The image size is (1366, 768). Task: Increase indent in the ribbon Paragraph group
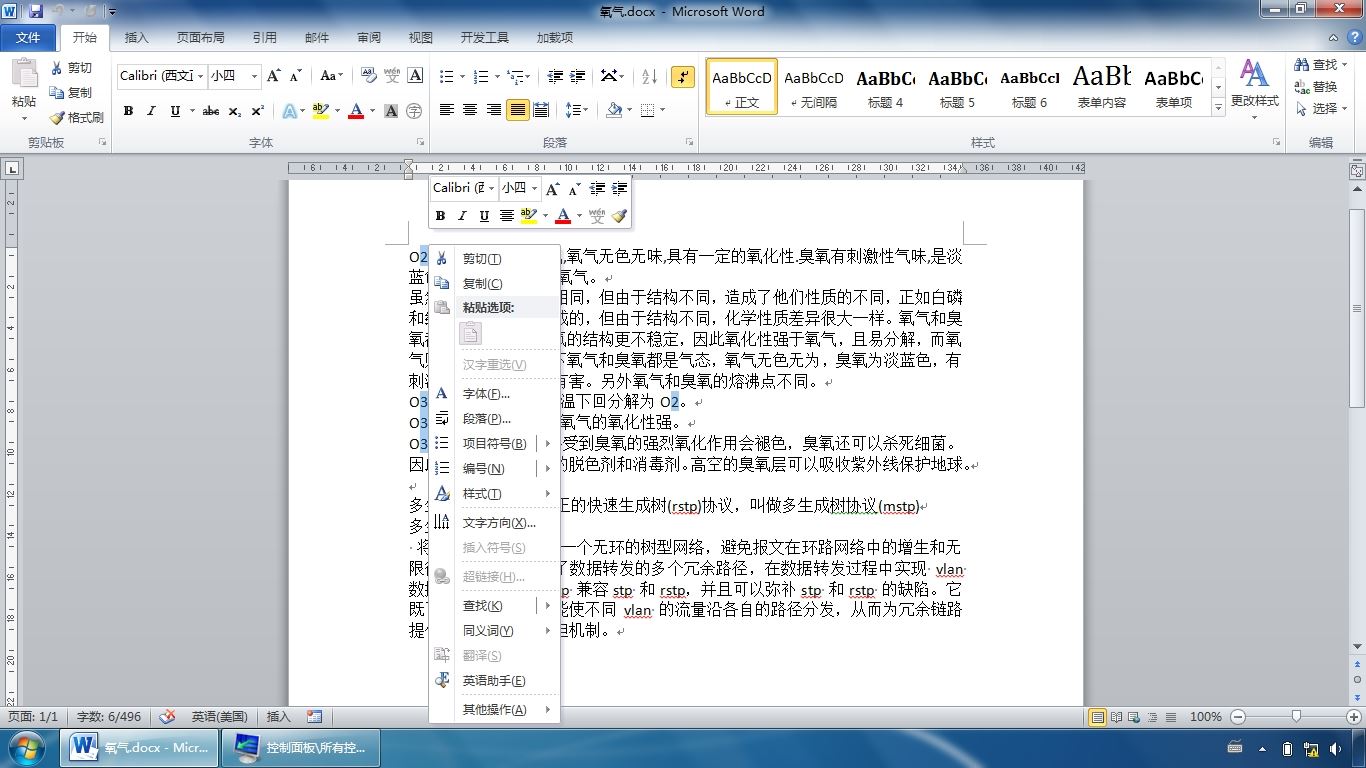click(577, 76)
